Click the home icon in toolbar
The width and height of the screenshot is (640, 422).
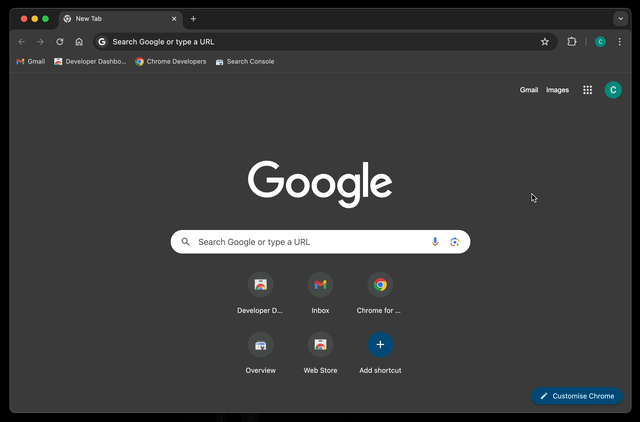(79, 42)
